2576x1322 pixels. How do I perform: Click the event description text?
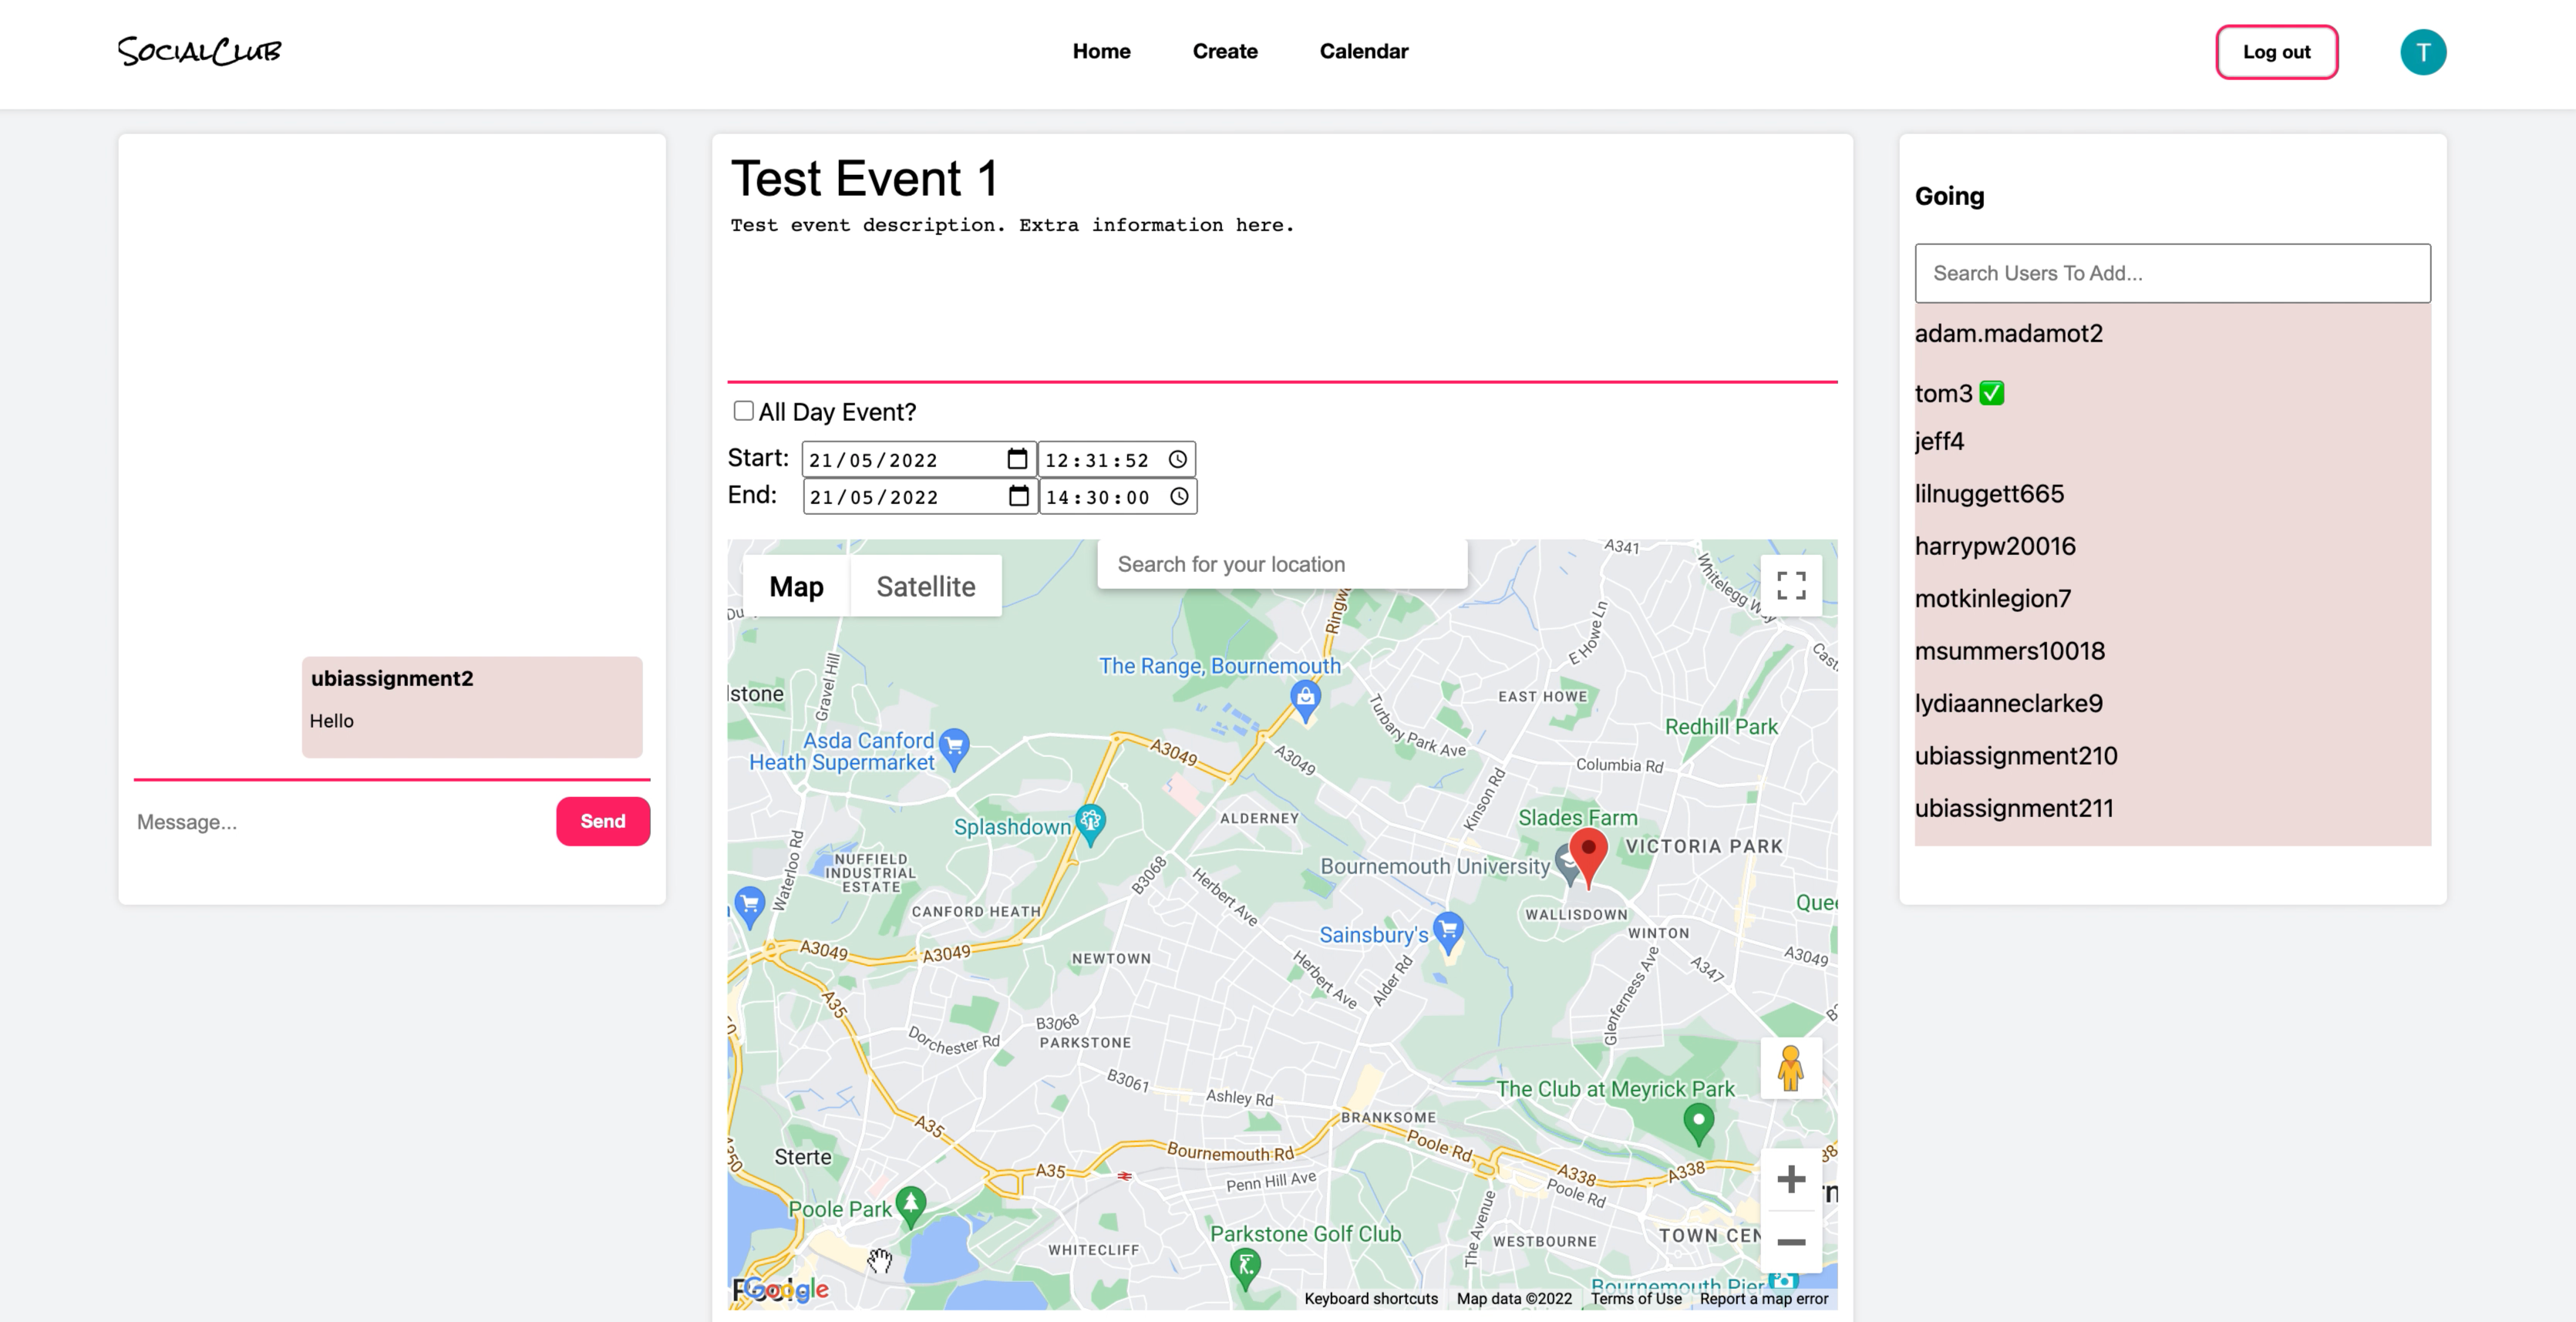1012,225
